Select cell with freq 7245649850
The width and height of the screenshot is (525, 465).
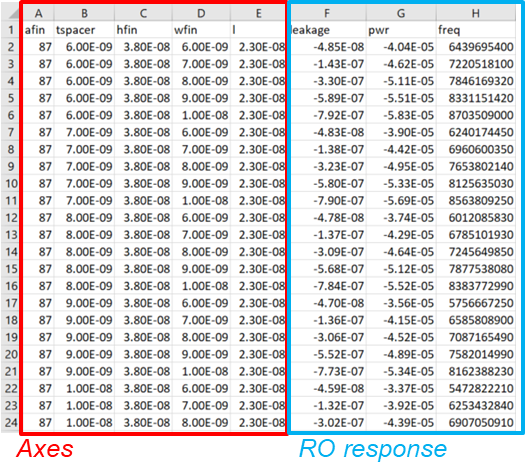pyautogui.click(x=476, y=252)
